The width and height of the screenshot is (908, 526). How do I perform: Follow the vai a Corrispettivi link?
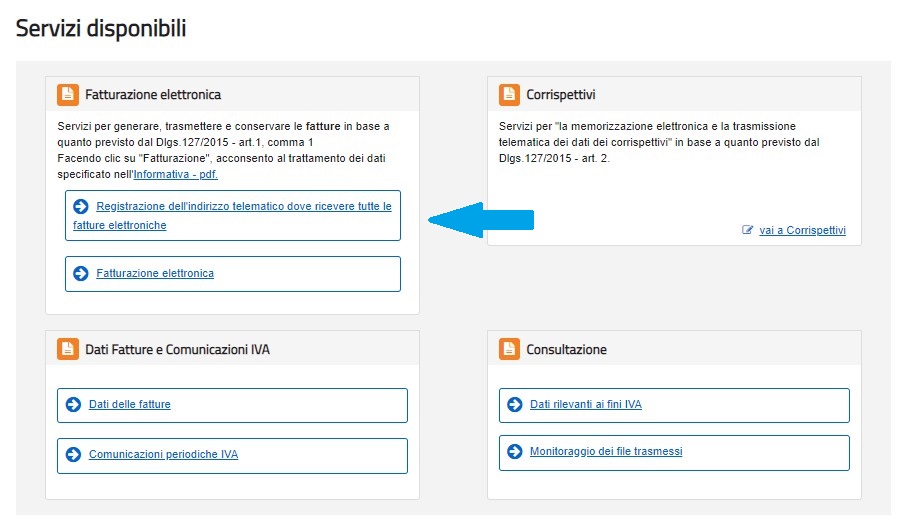[803, 230]
